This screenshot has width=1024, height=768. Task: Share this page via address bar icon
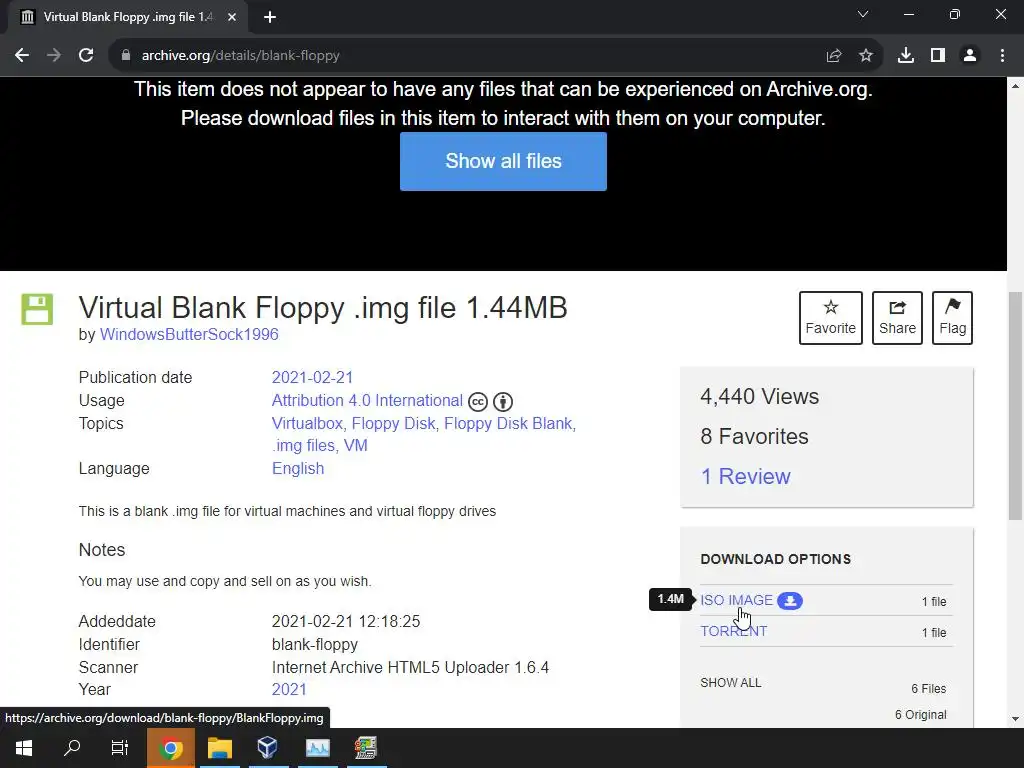[833, 56]
